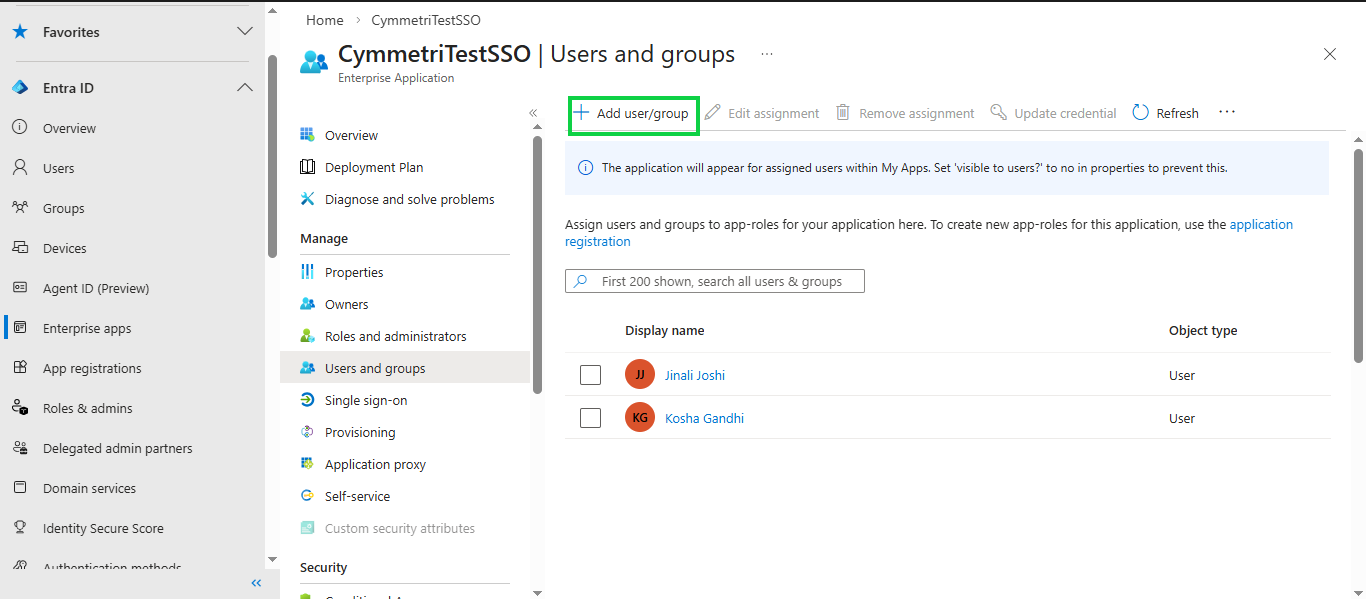
Task: Close the Users and groups blade
Action: click(1330, 54)
